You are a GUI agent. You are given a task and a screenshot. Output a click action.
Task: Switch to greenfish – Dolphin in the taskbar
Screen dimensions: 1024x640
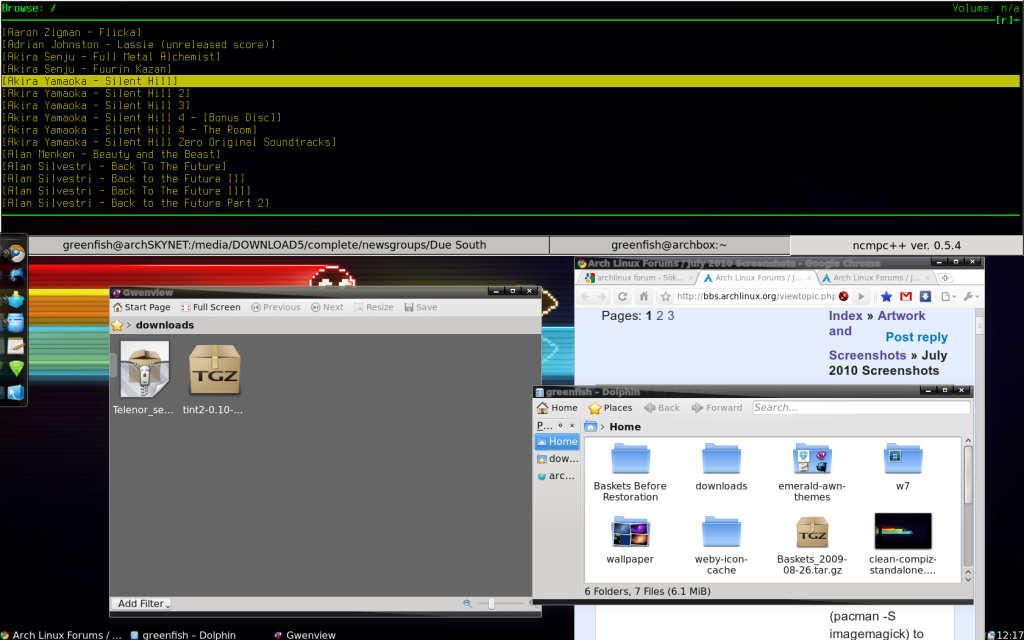tap(183, 635)
